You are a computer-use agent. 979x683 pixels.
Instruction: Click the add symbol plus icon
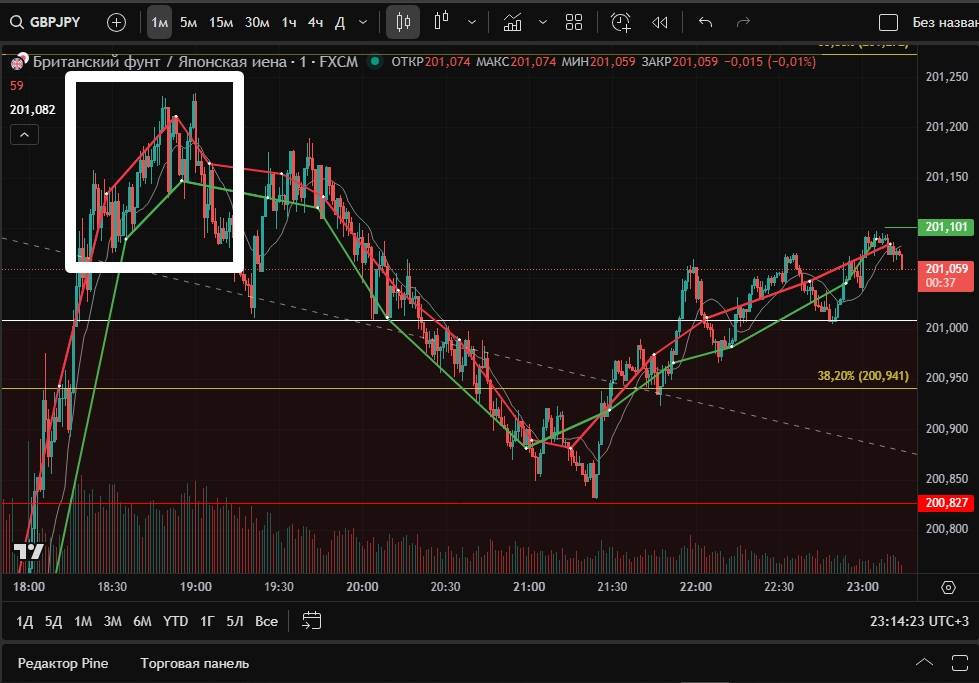pyautogui.click(x=117, y=22)
